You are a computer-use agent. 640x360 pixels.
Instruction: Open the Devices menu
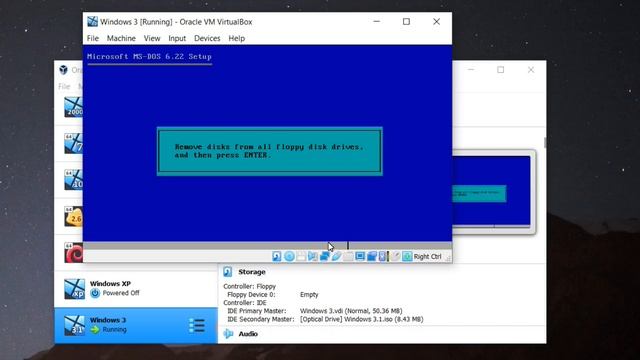tap(207, 38)
